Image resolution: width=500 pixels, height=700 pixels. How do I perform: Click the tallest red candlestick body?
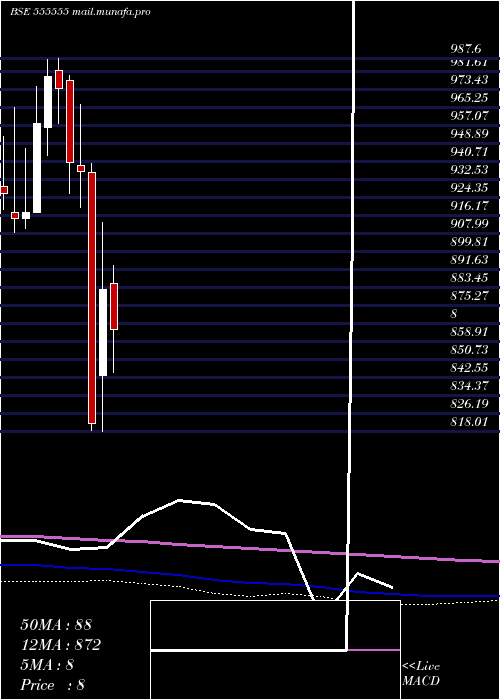pyautogui.click(x=92, y=298)
